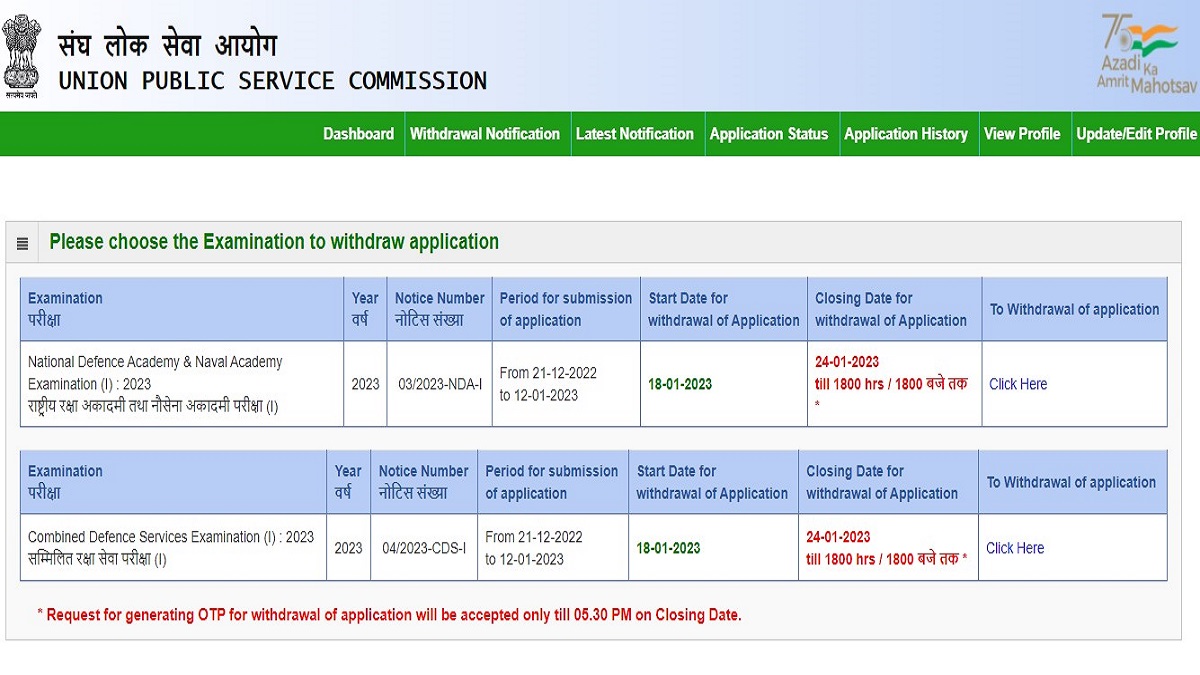The height and width of the screenshot is (675, 1200).
Task: Click Here link for the NDA examination
Action: (x=1018, y=384)
